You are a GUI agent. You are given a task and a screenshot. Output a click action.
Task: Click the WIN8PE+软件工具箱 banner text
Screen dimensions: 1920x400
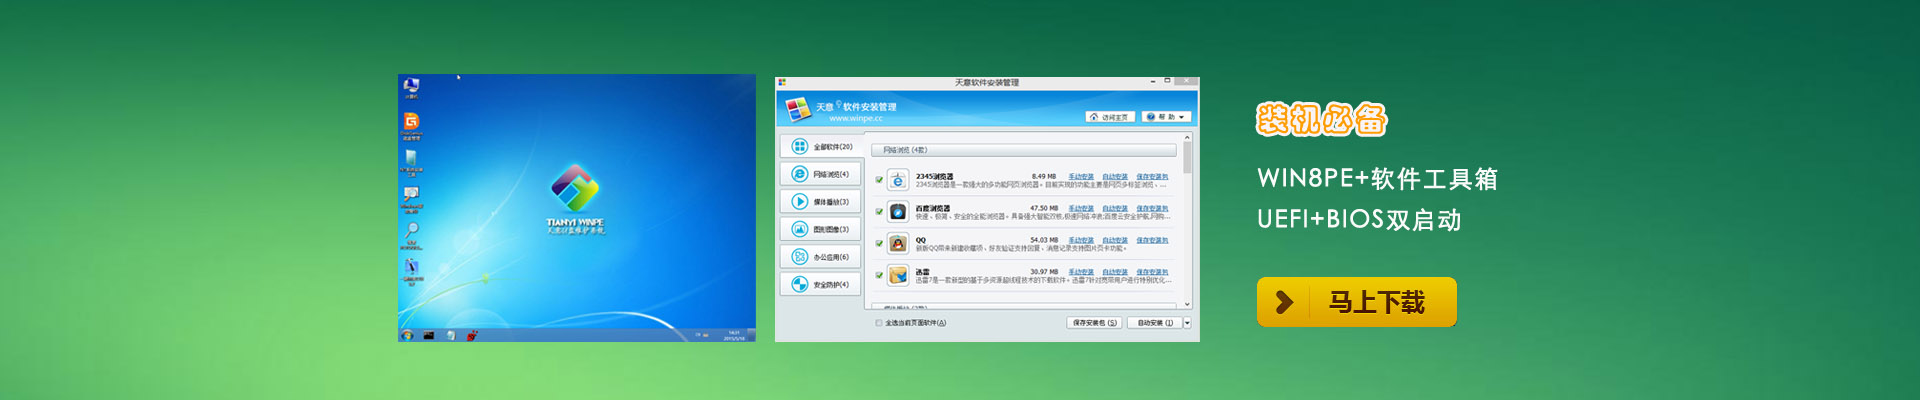tap(1377, 179)
